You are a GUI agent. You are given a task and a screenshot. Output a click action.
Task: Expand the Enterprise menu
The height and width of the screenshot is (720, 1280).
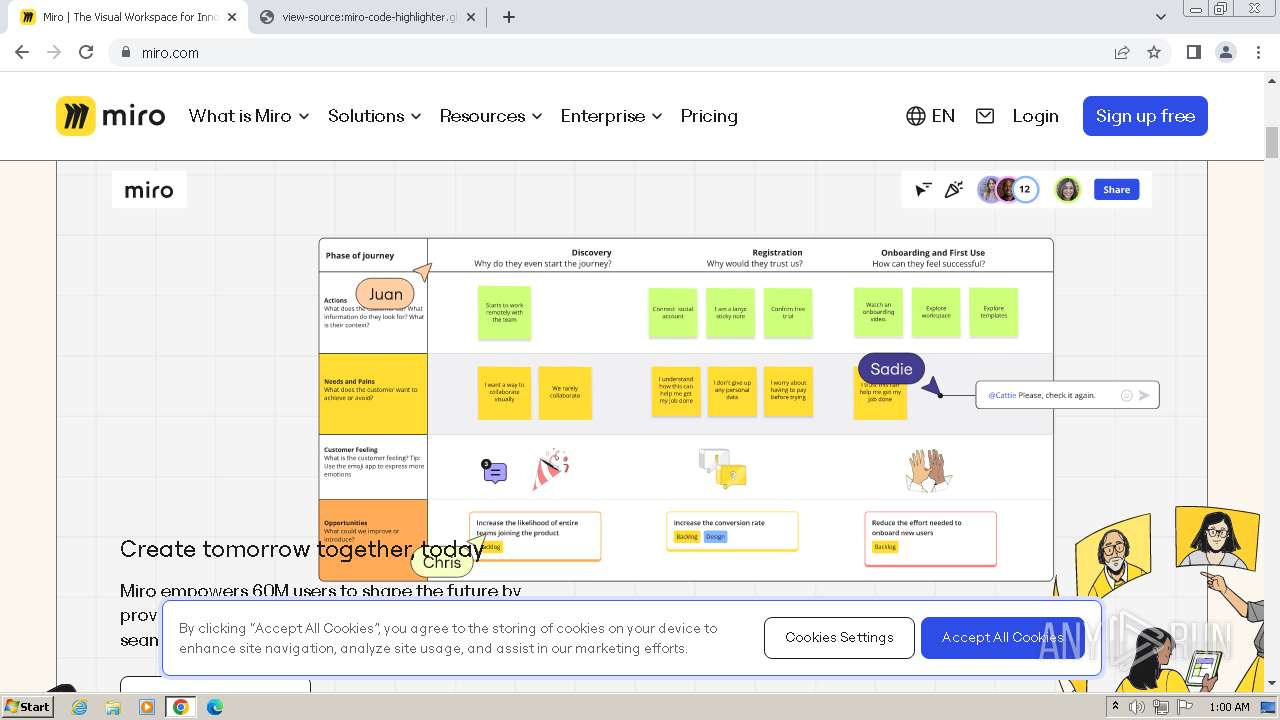pos(611,116)
